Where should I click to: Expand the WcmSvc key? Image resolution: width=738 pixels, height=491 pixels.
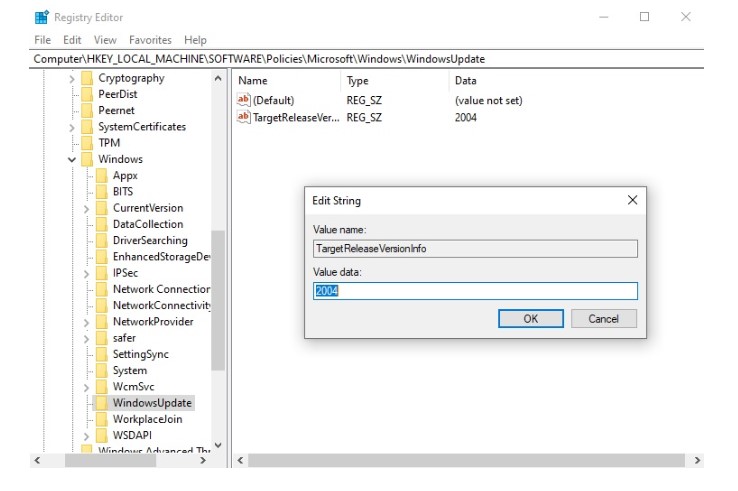tap(86, 387)
